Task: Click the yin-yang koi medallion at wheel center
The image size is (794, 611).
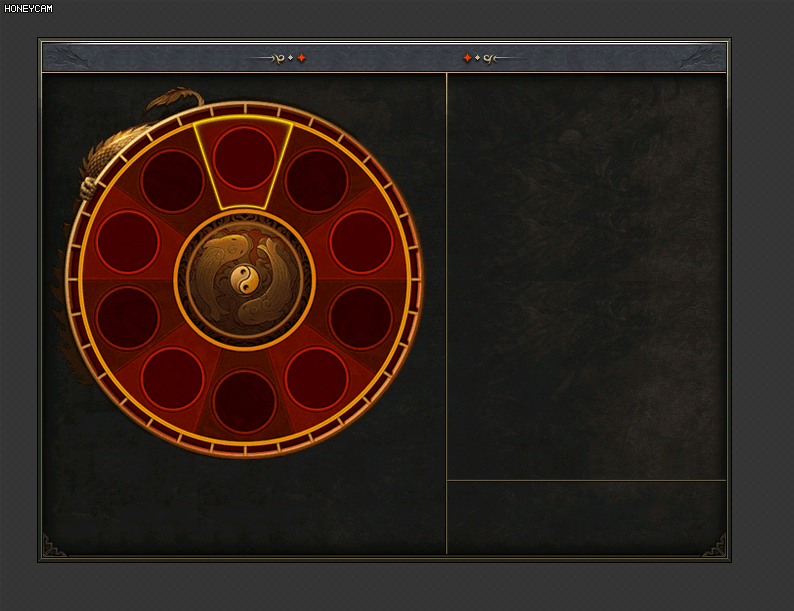Action: 245,280
